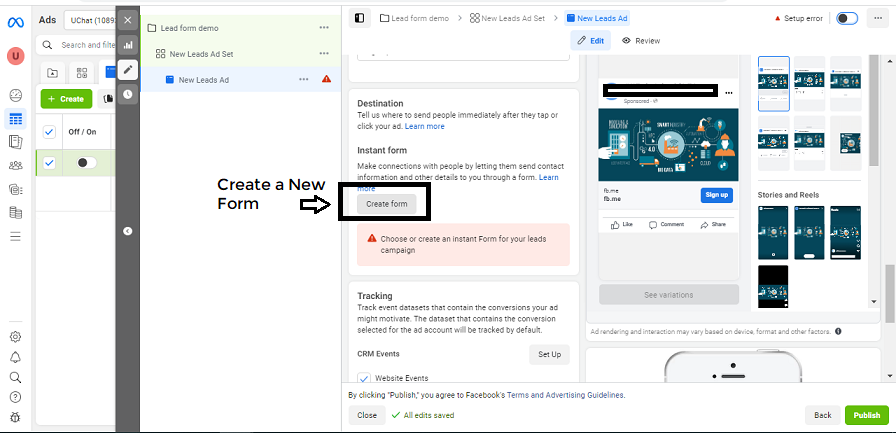Open the history clock icon
896x433 pixels.
(x=128, y=94)
